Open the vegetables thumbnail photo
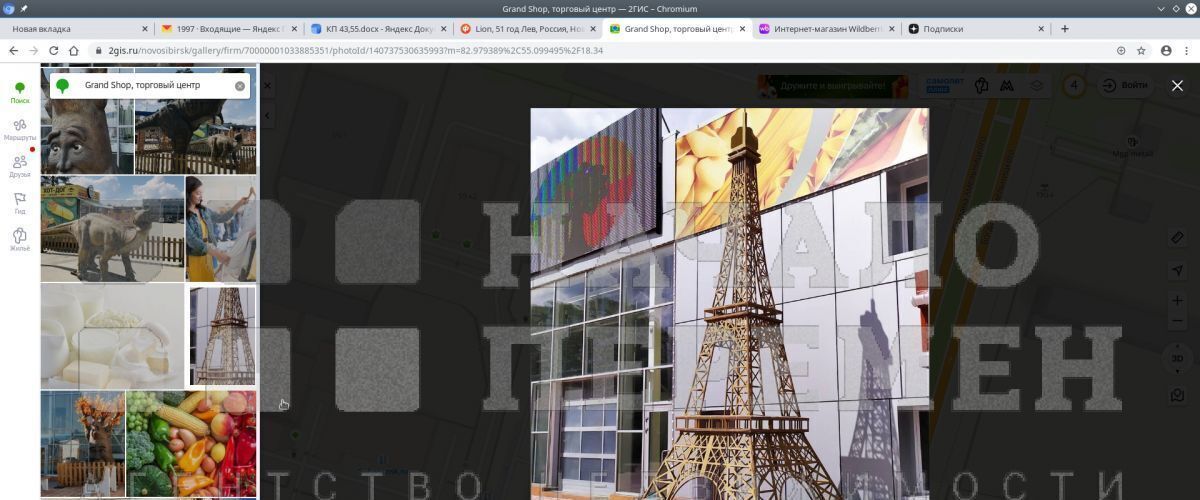 (191, 443)
